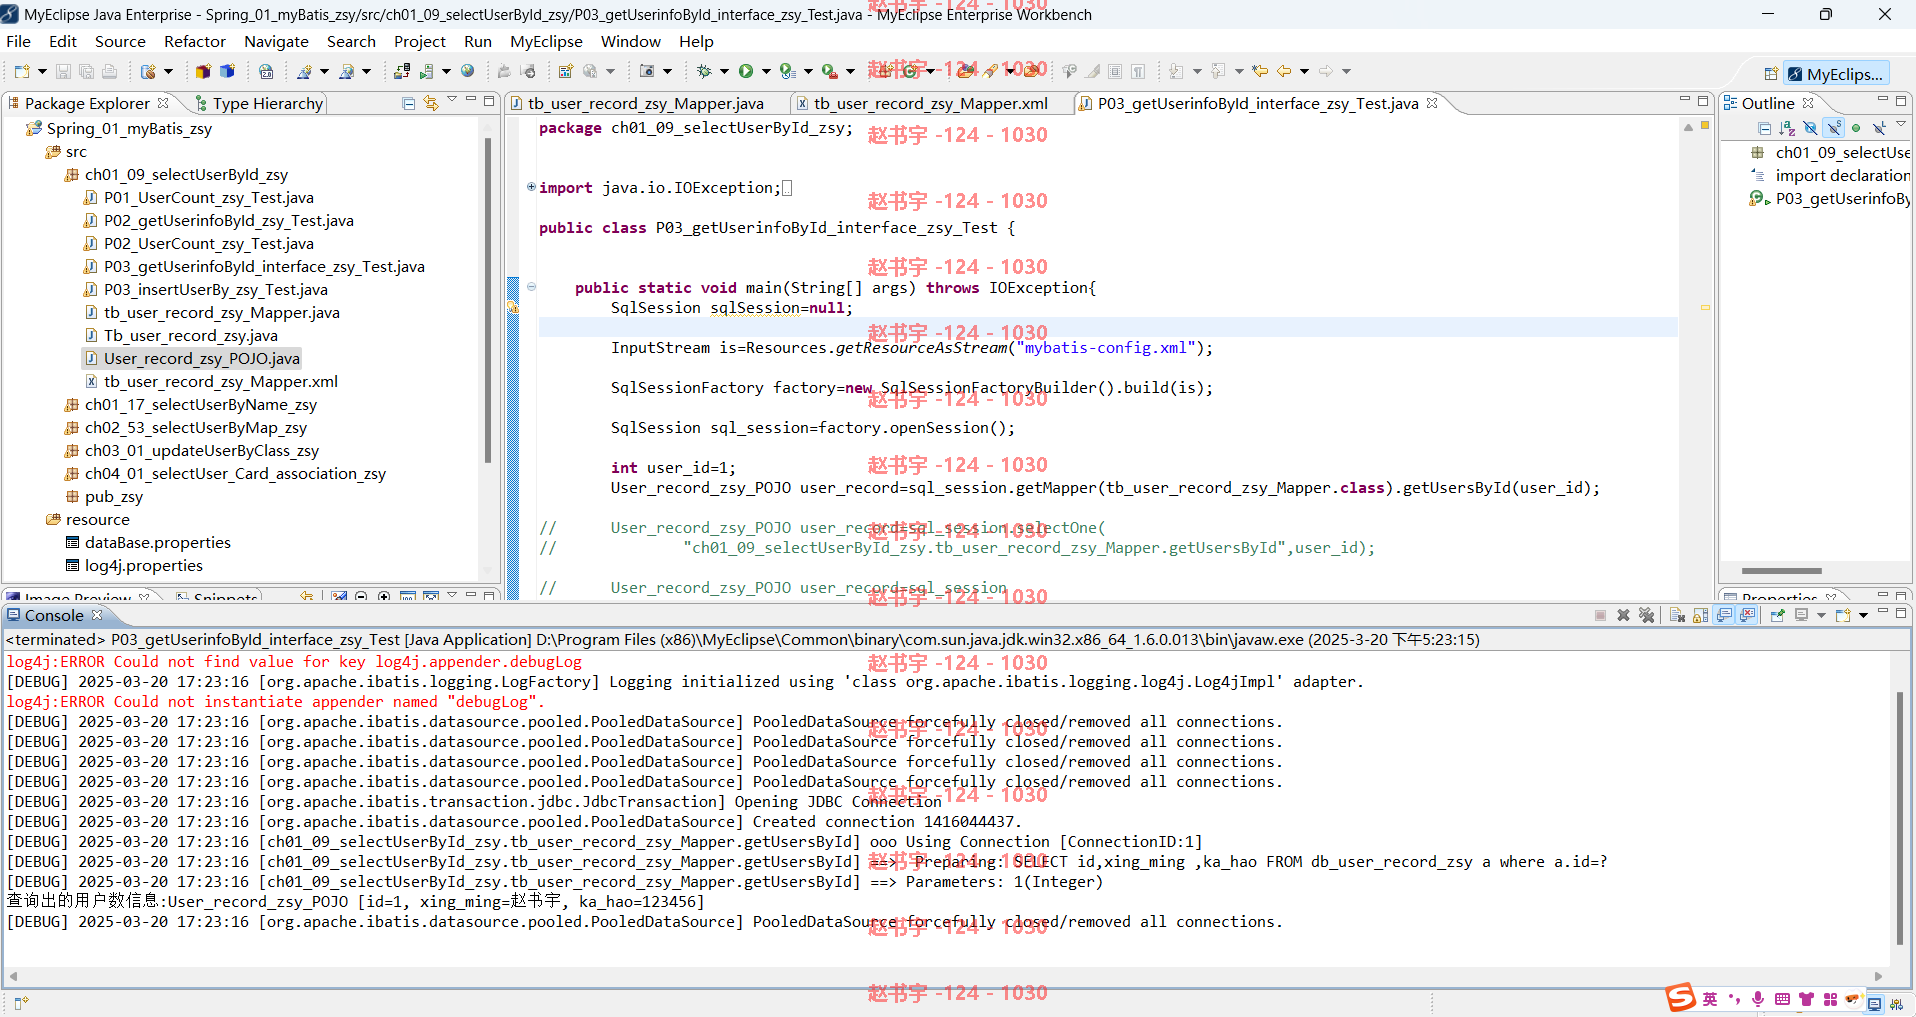
Task: Switch to Type Hierarchy tab
Action: point(260,103)
